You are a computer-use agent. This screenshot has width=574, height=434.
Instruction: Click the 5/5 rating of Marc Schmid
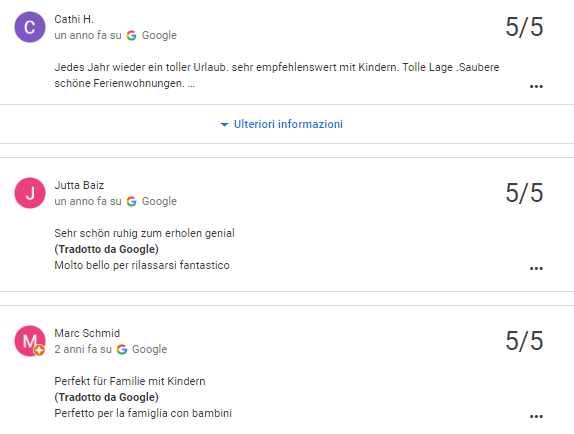click(x=524, y=341)
